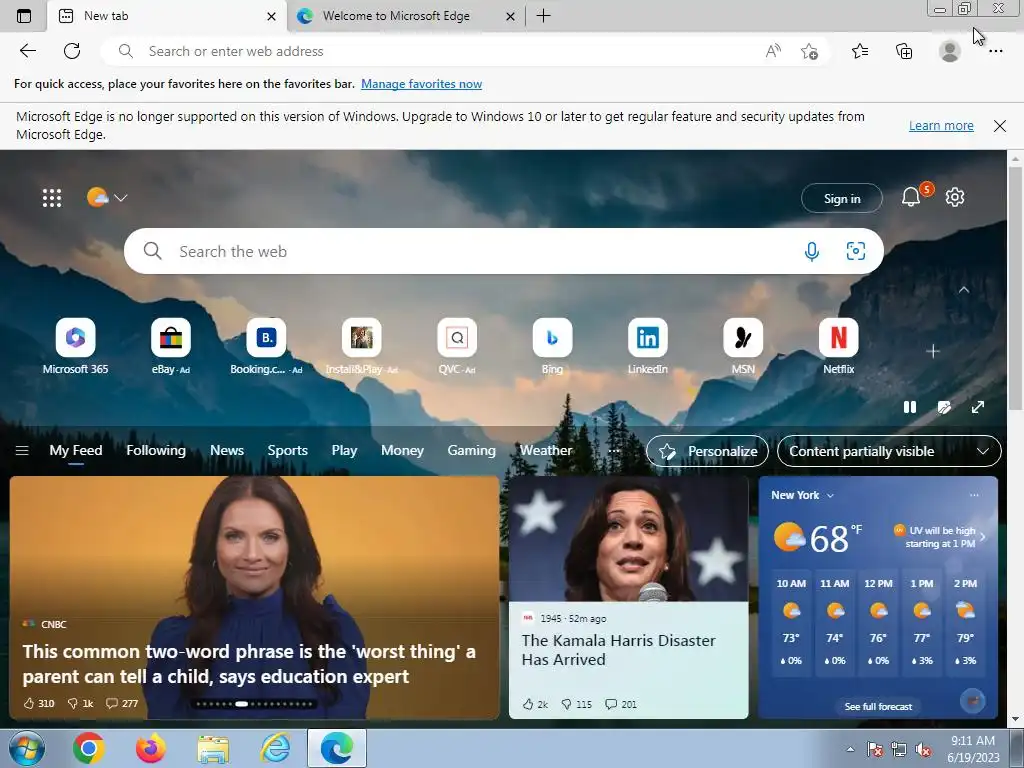Viewport: 1024px width, 768px height.
Task: Expand background to full view
Action: click(x=978, y=407)
